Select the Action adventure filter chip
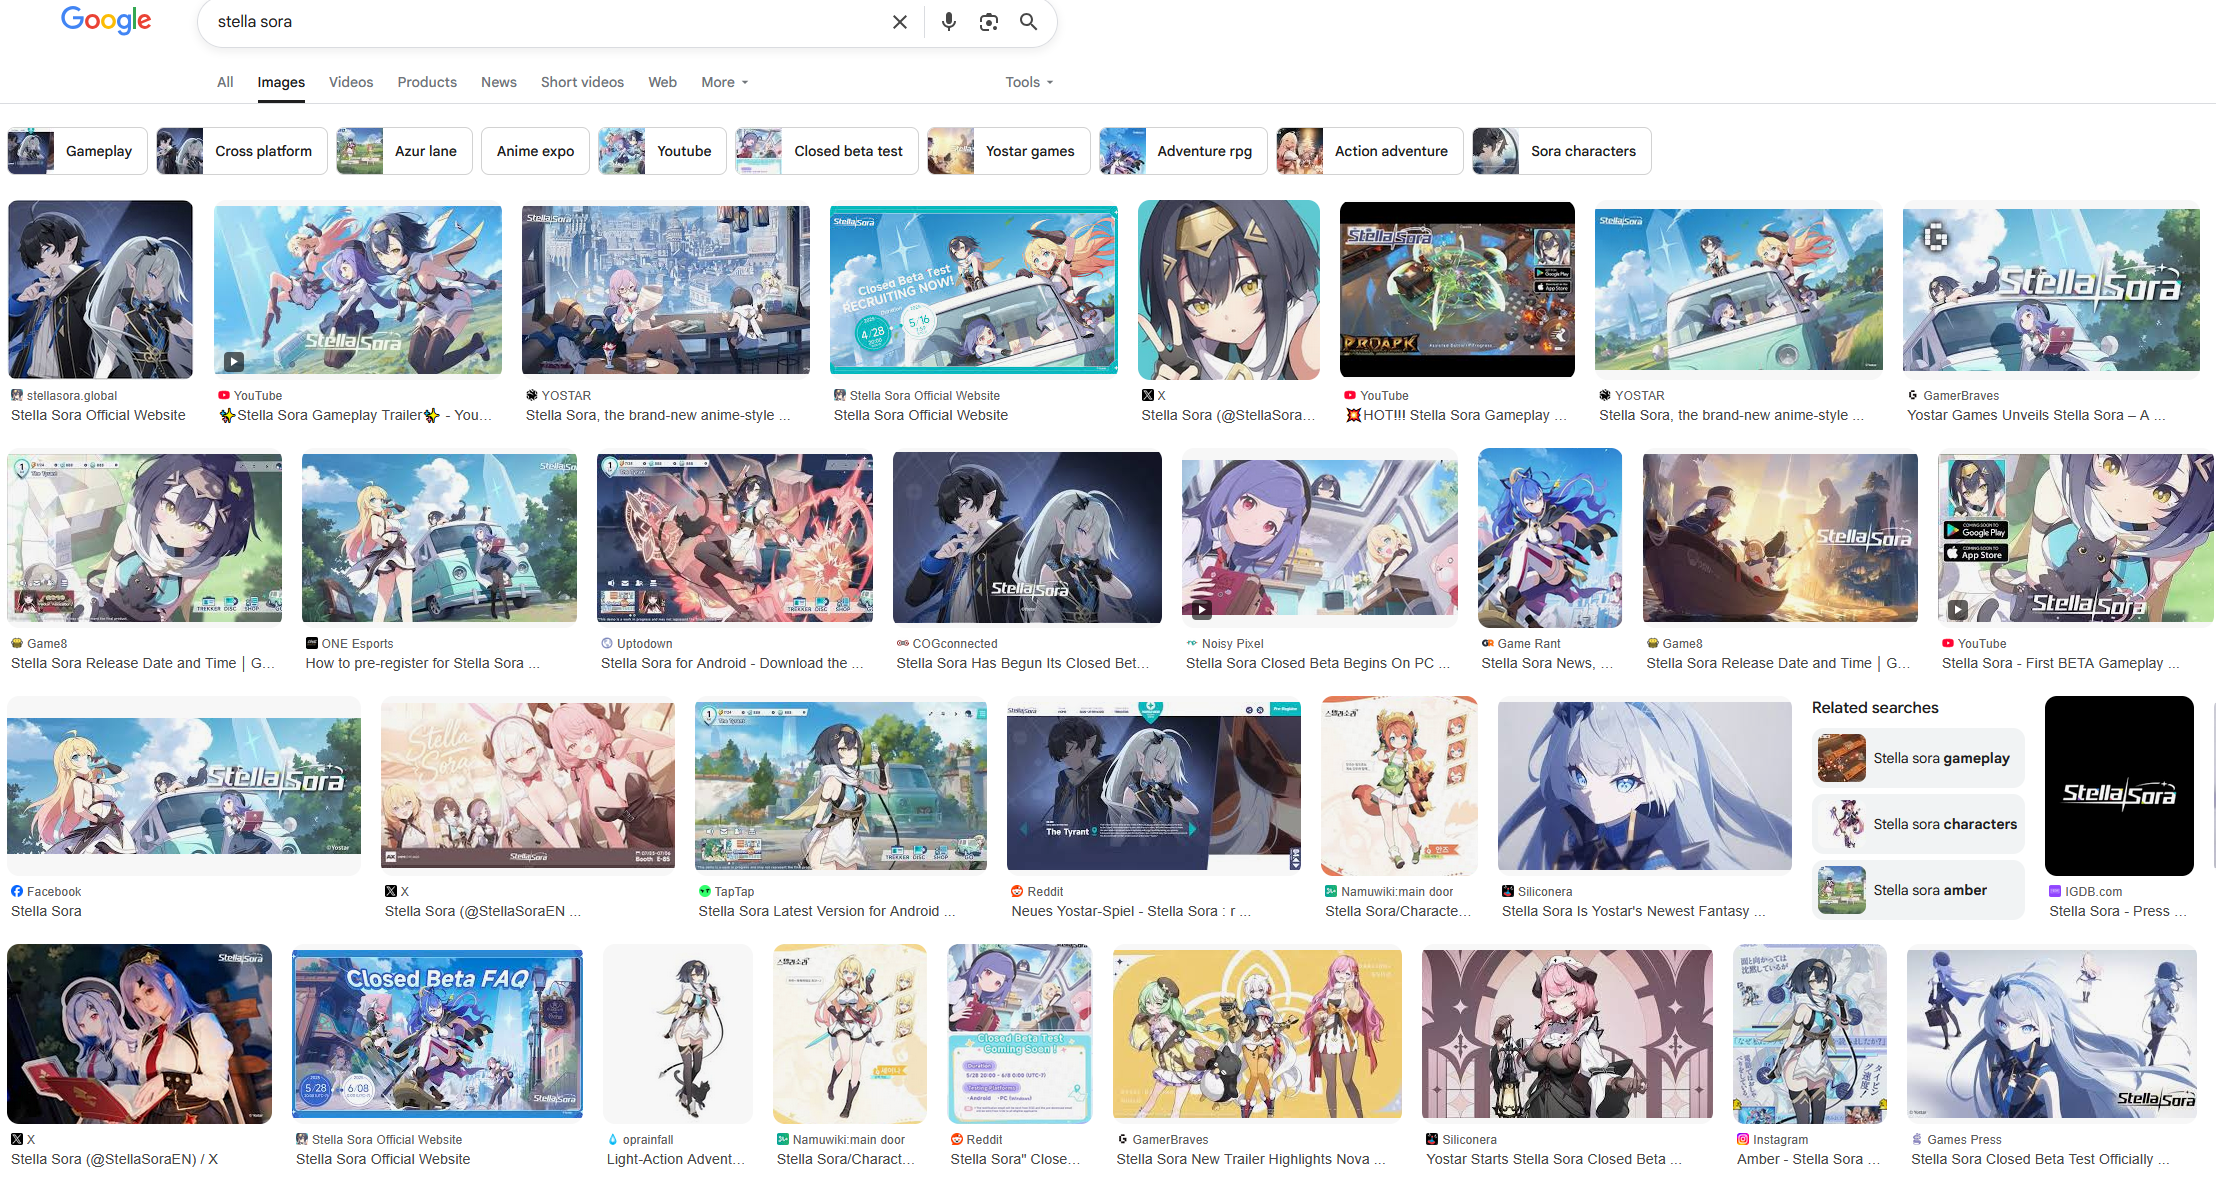Image resolution: width=2216 pixels, height=1185 pixels. pos(1370,151)
